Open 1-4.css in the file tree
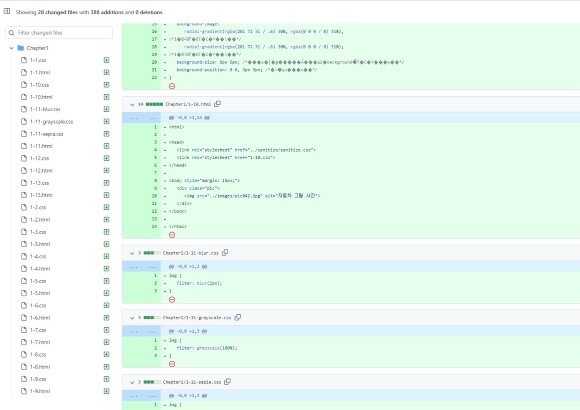580x410 pixels. [x=38, y=256]
